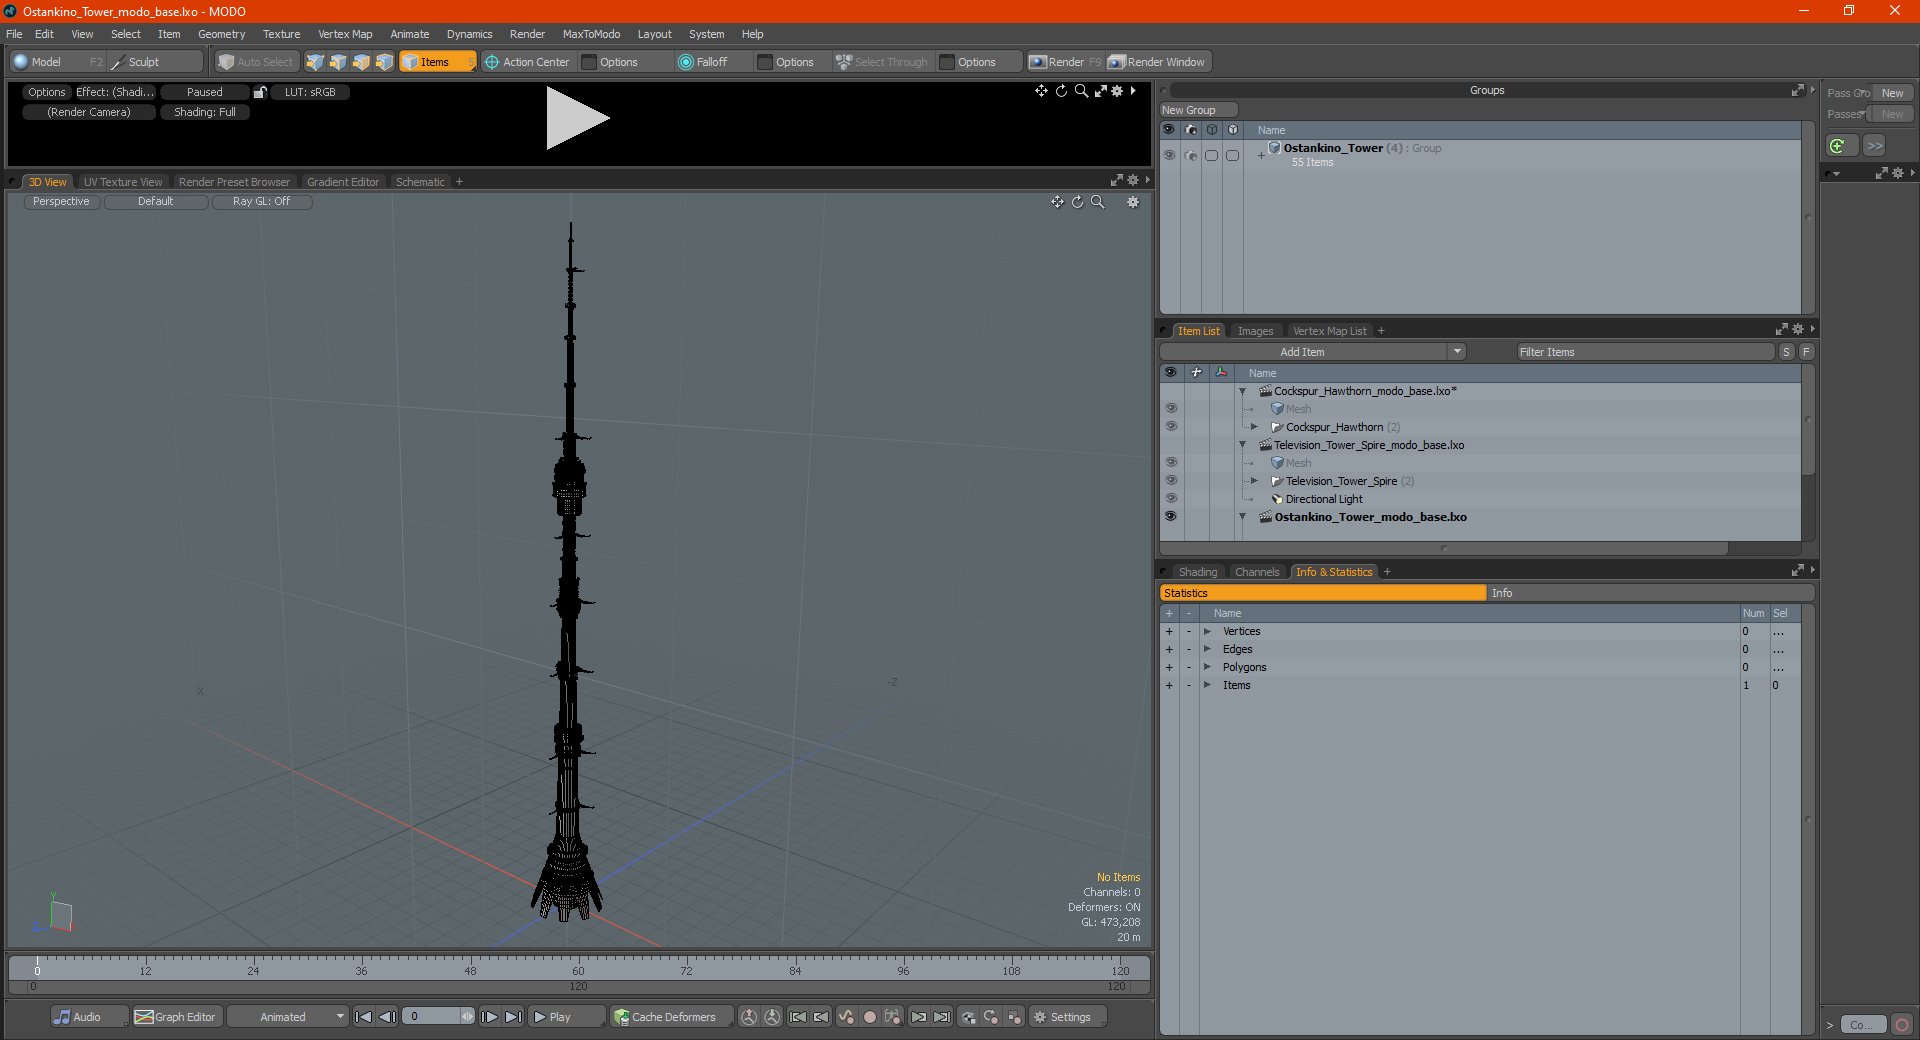Open Render Window

coord(1158,62)
